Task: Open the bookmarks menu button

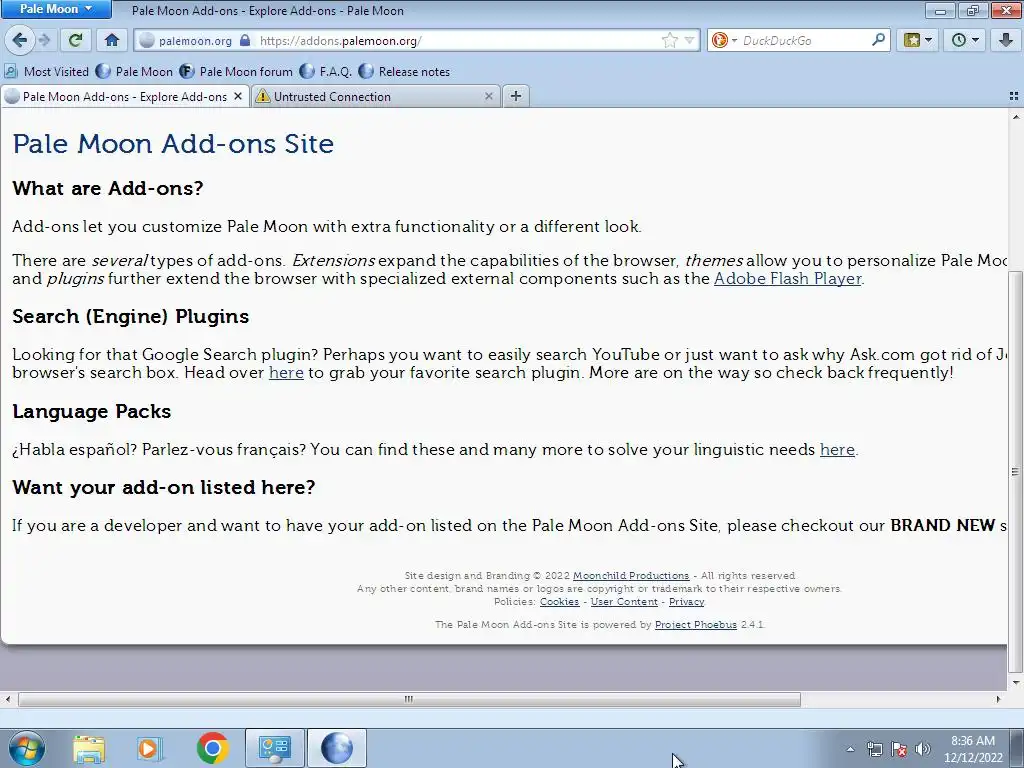Action: click(918, 40)
